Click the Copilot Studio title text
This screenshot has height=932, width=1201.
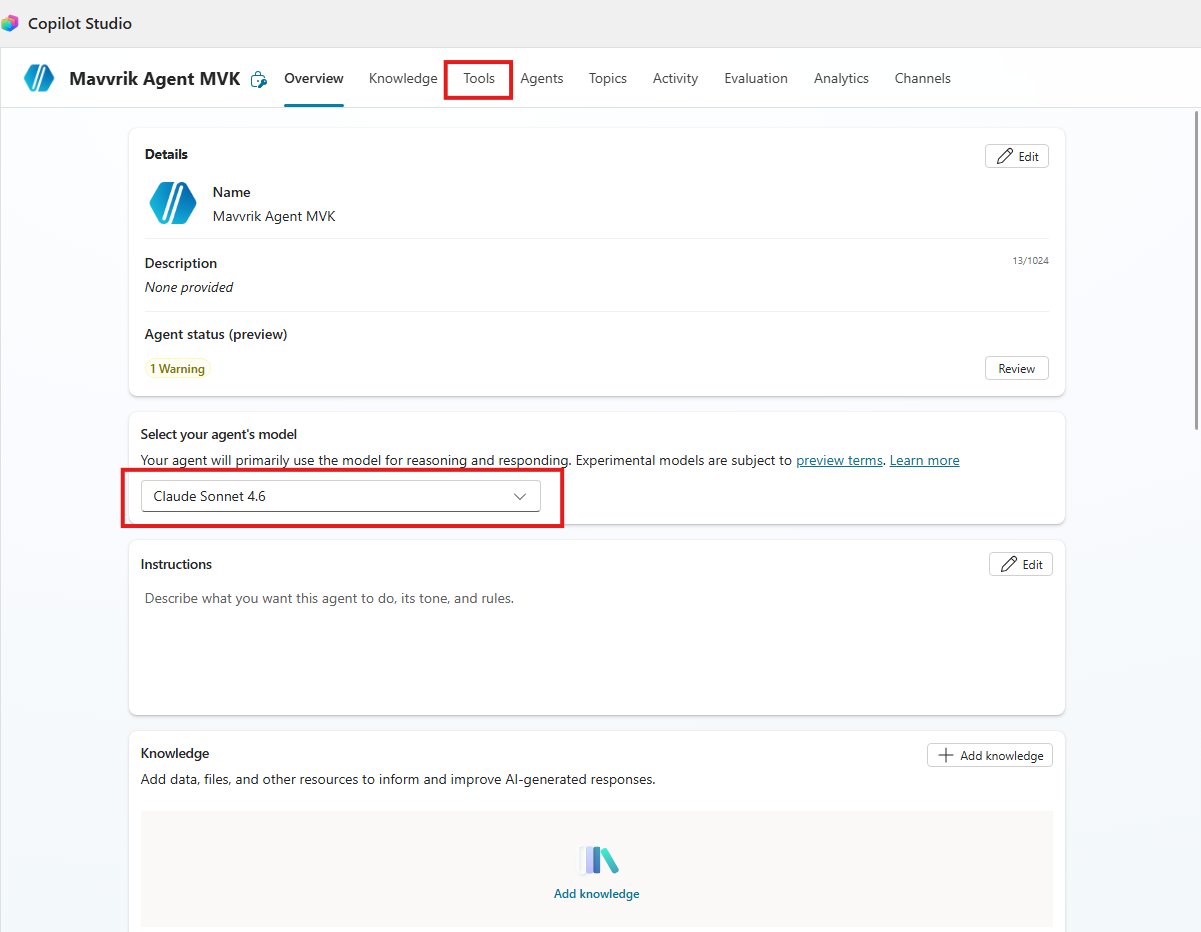pyautogui.click(x=80, y=23)
